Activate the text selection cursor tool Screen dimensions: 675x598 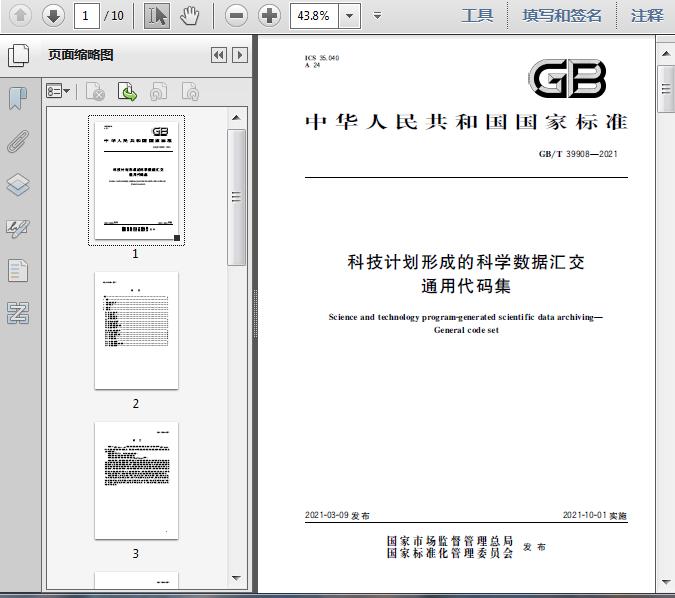pos(157,16)
